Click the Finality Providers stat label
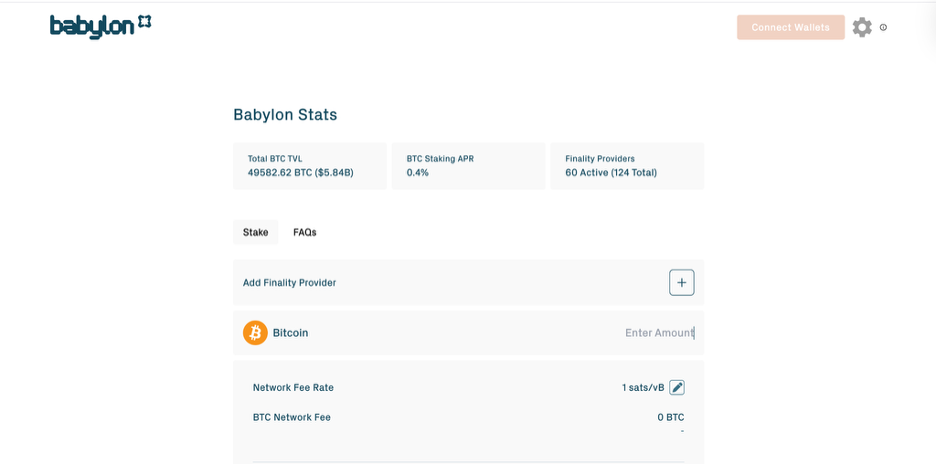This screenshot has width=936, height=464. point(600,159)
